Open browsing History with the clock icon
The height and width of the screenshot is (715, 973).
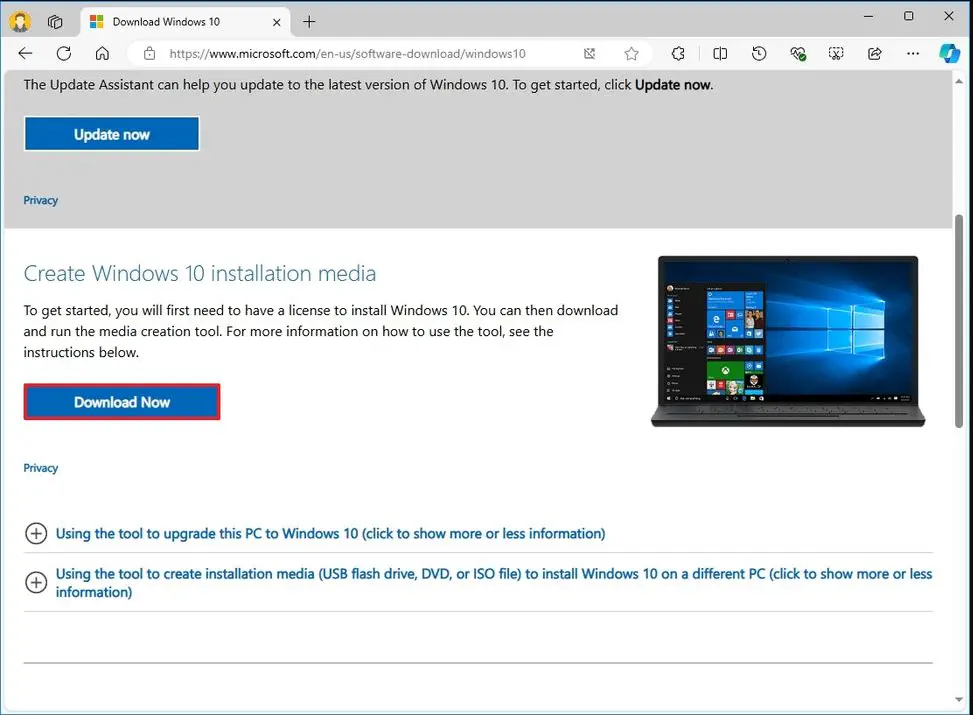pyautogui.click(x=759, y=53)
